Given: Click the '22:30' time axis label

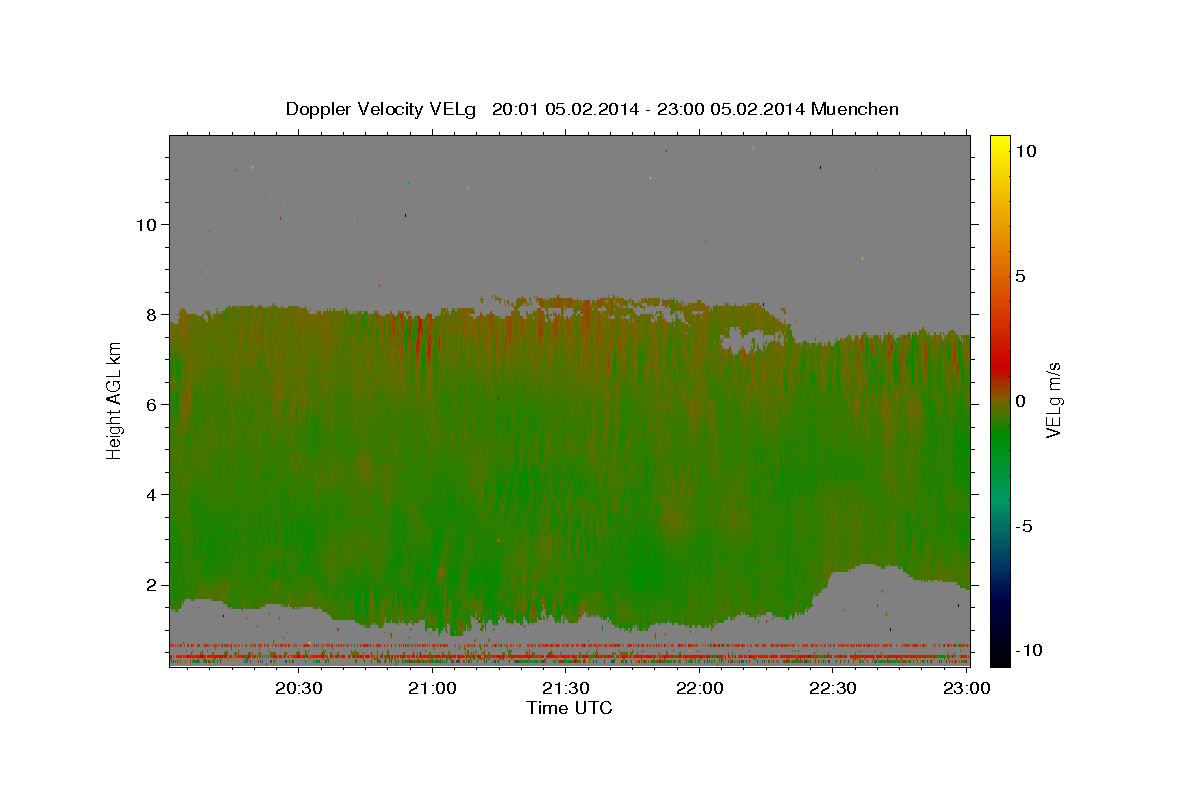Looking at the screenshot, I should pos(833,688).
